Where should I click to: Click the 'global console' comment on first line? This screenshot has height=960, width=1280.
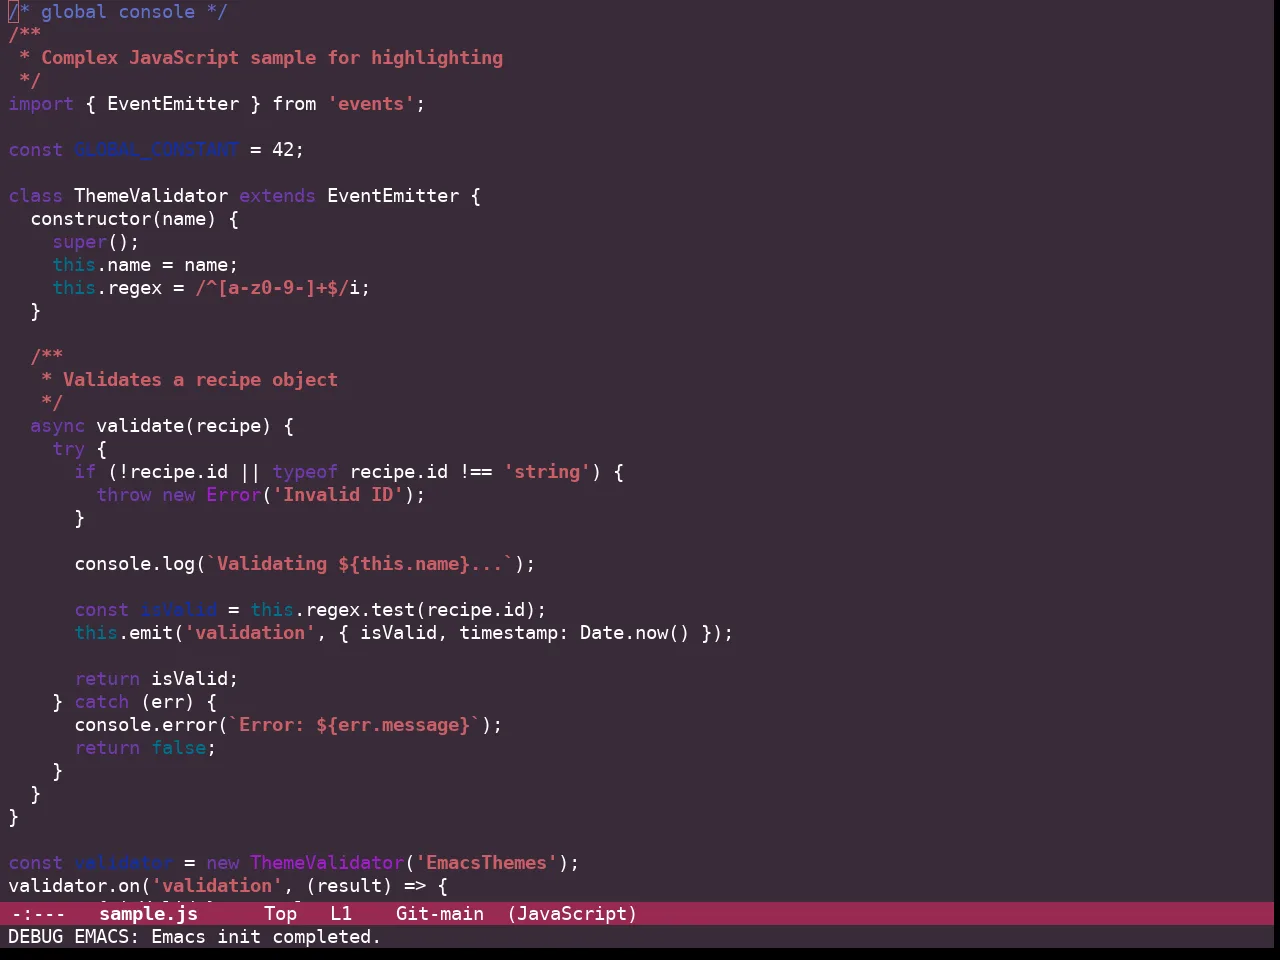118,12
